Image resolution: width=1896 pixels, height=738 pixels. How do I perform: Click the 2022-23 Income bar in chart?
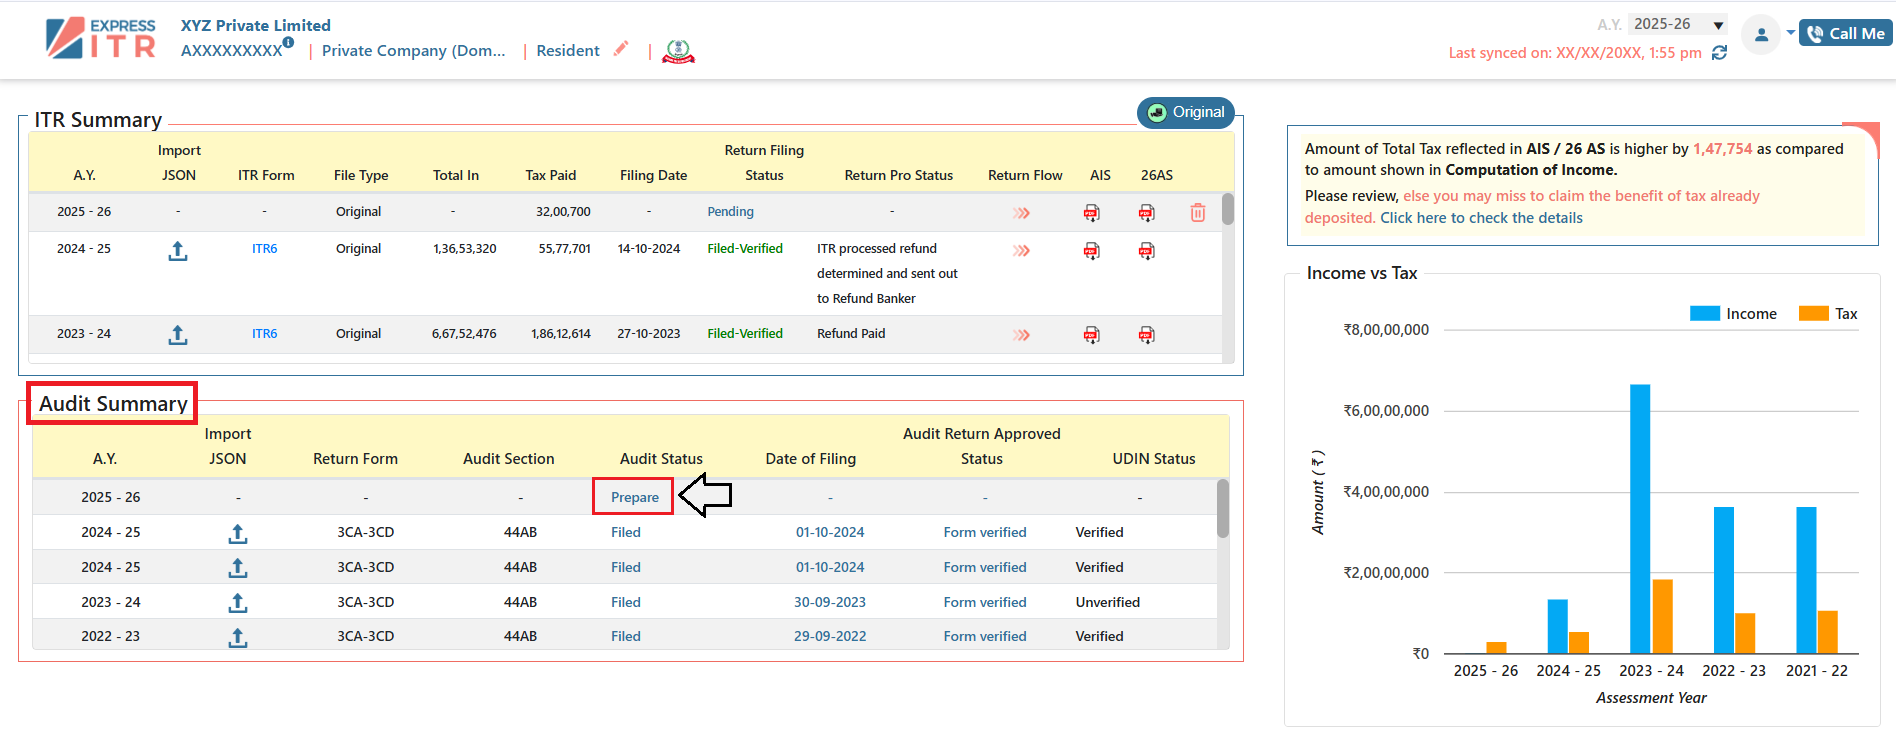[x=1724, y=580]
